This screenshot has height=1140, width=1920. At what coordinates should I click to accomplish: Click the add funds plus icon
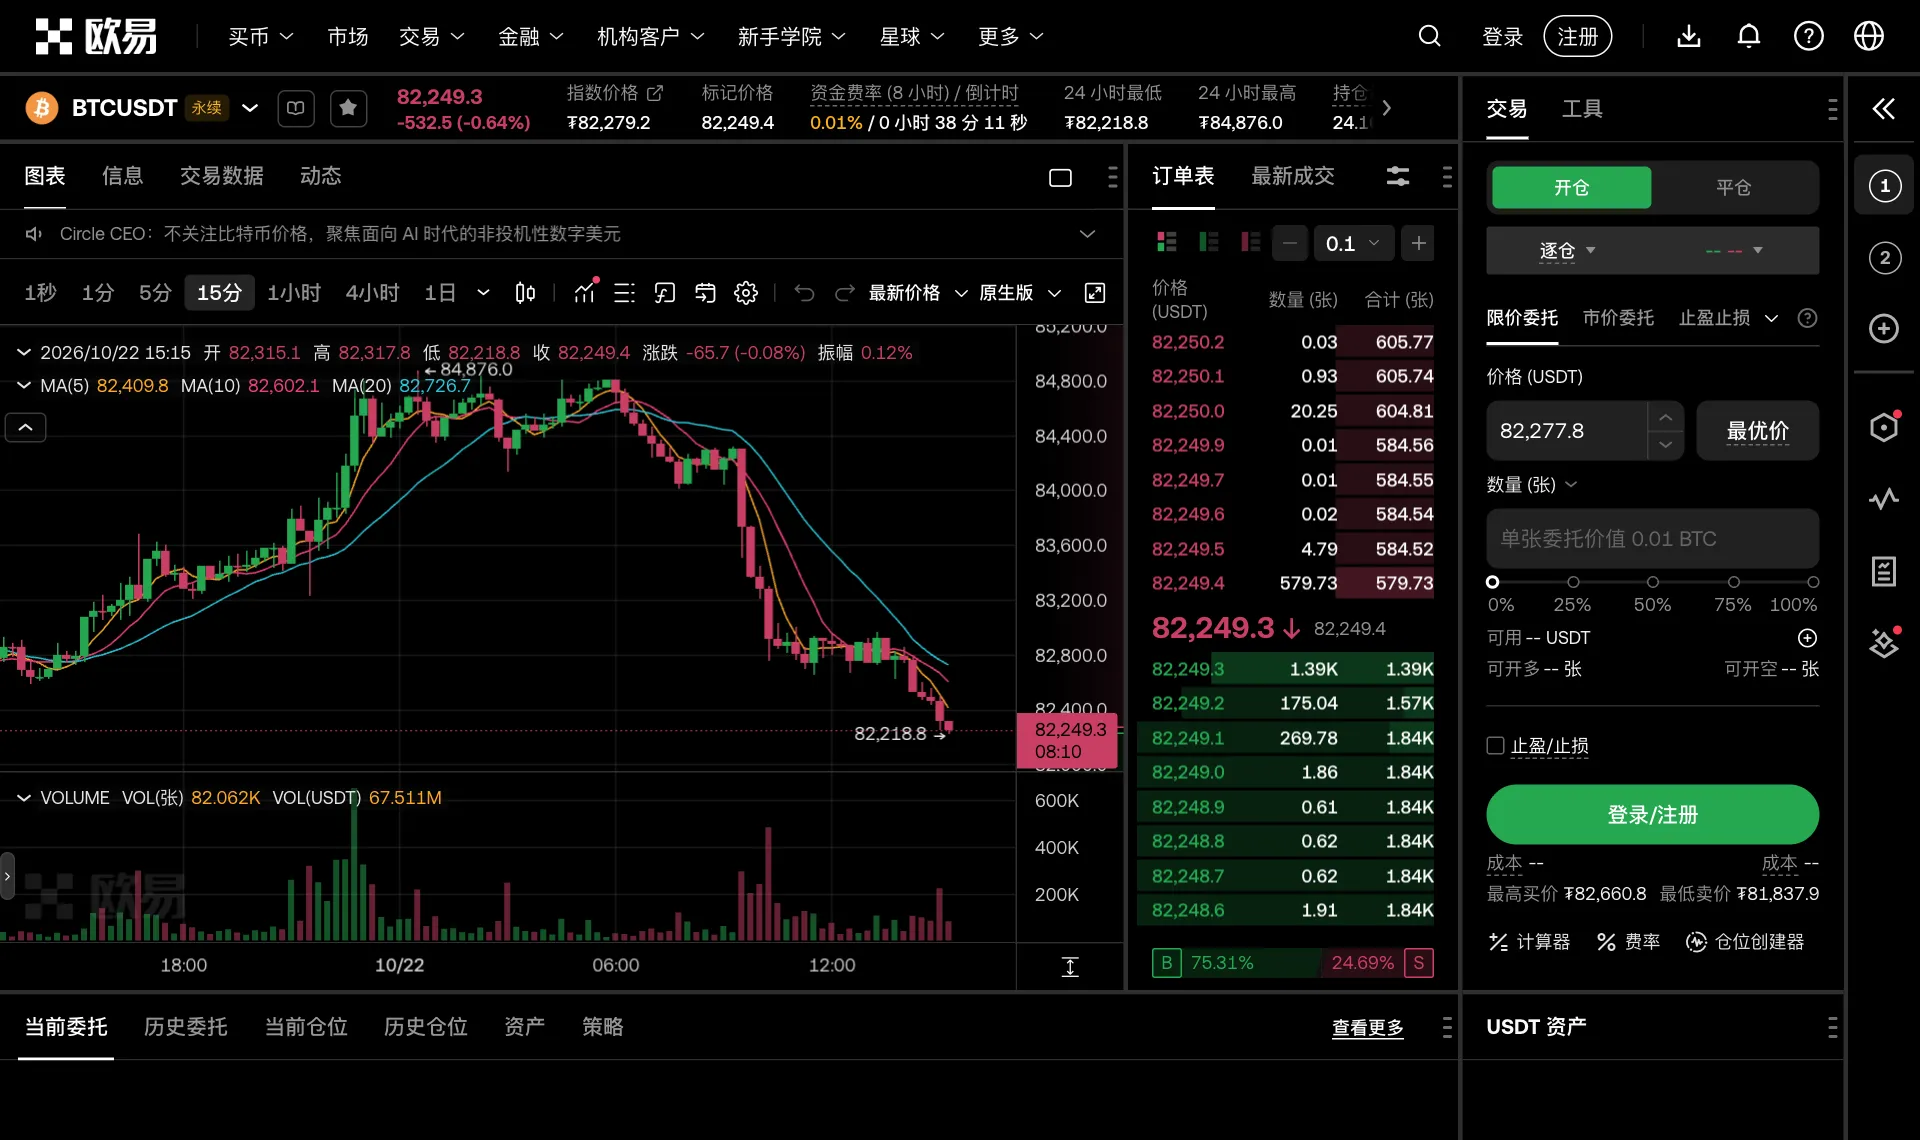click(1807, 638)
